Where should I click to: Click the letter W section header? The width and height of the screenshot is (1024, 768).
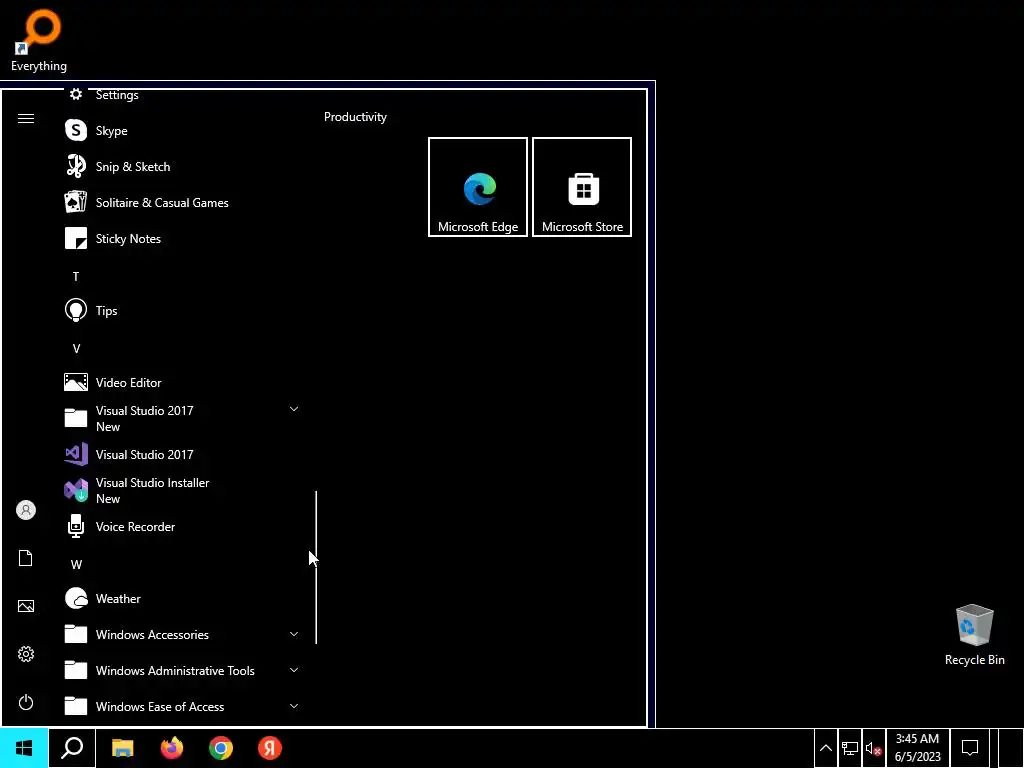click(76, 564)
